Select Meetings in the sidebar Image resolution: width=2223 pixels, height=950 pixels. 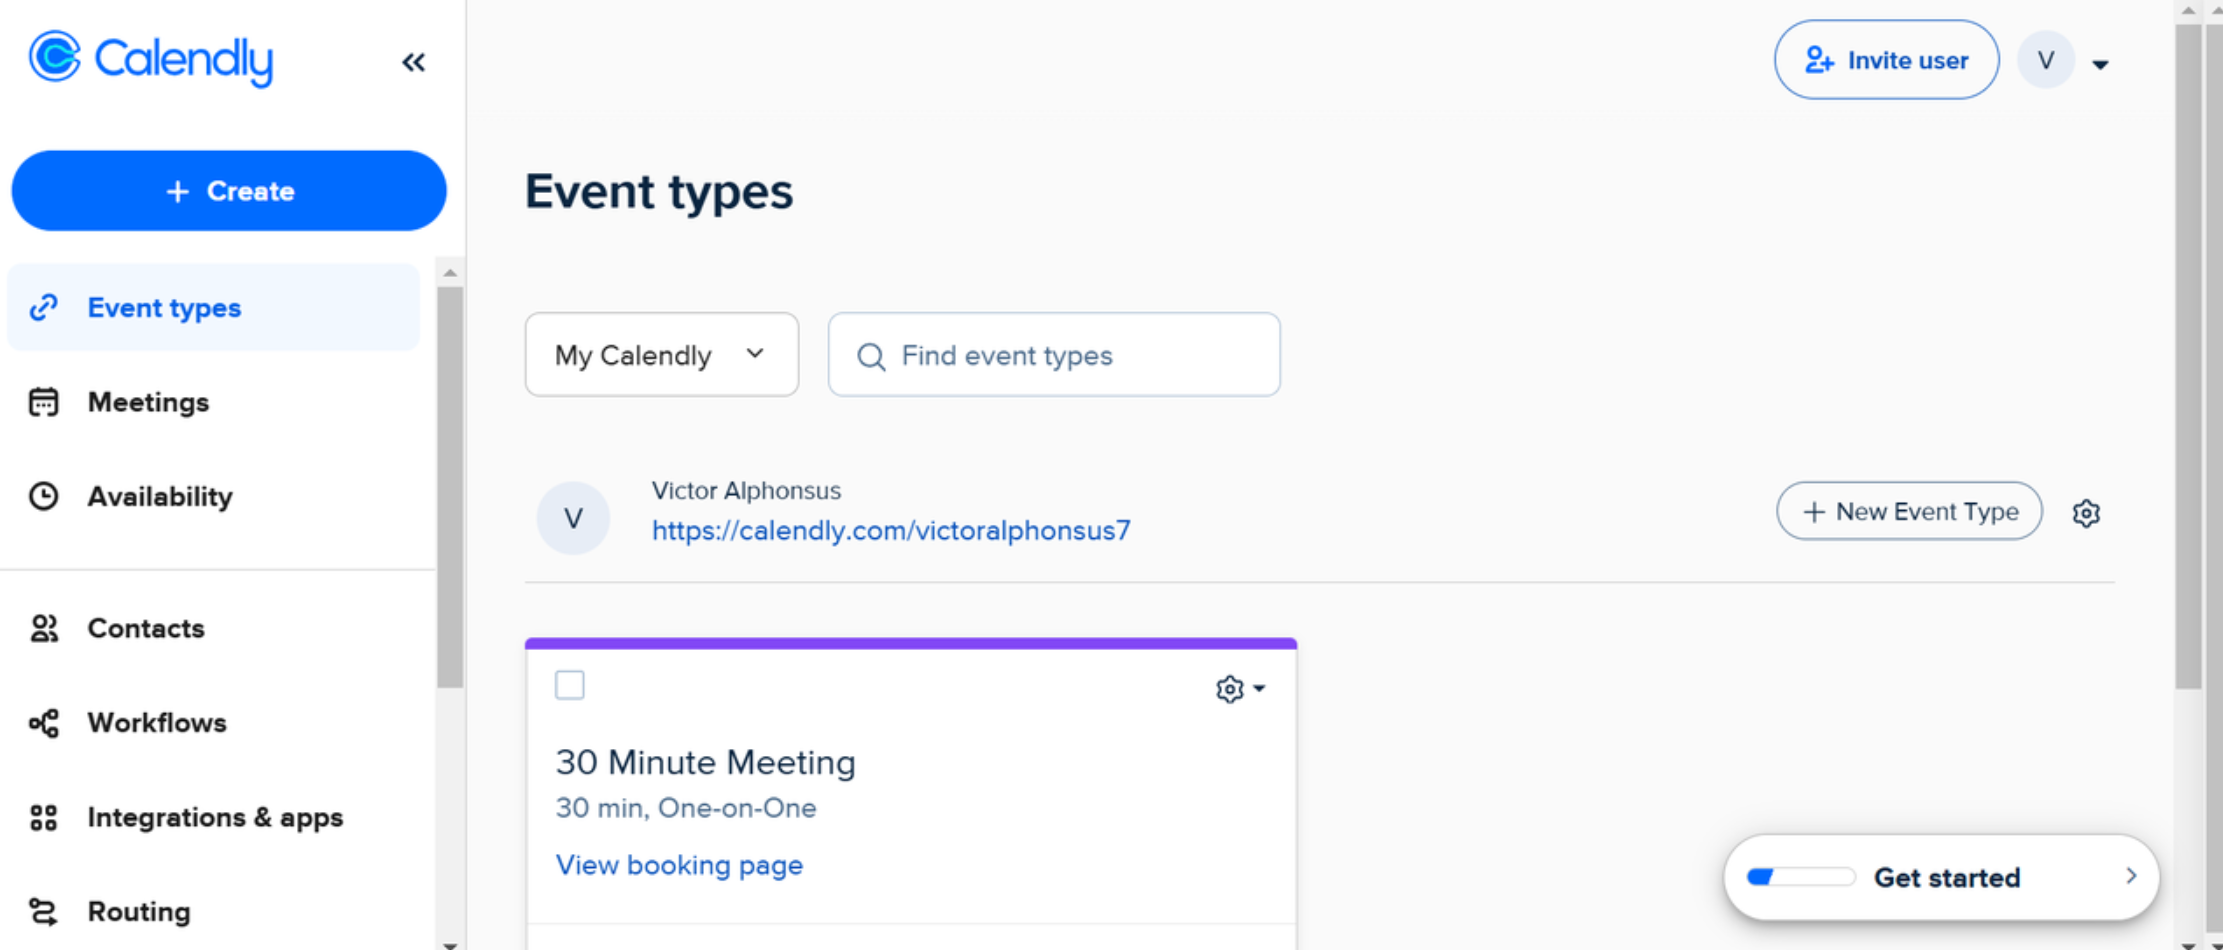pos(148,402)
